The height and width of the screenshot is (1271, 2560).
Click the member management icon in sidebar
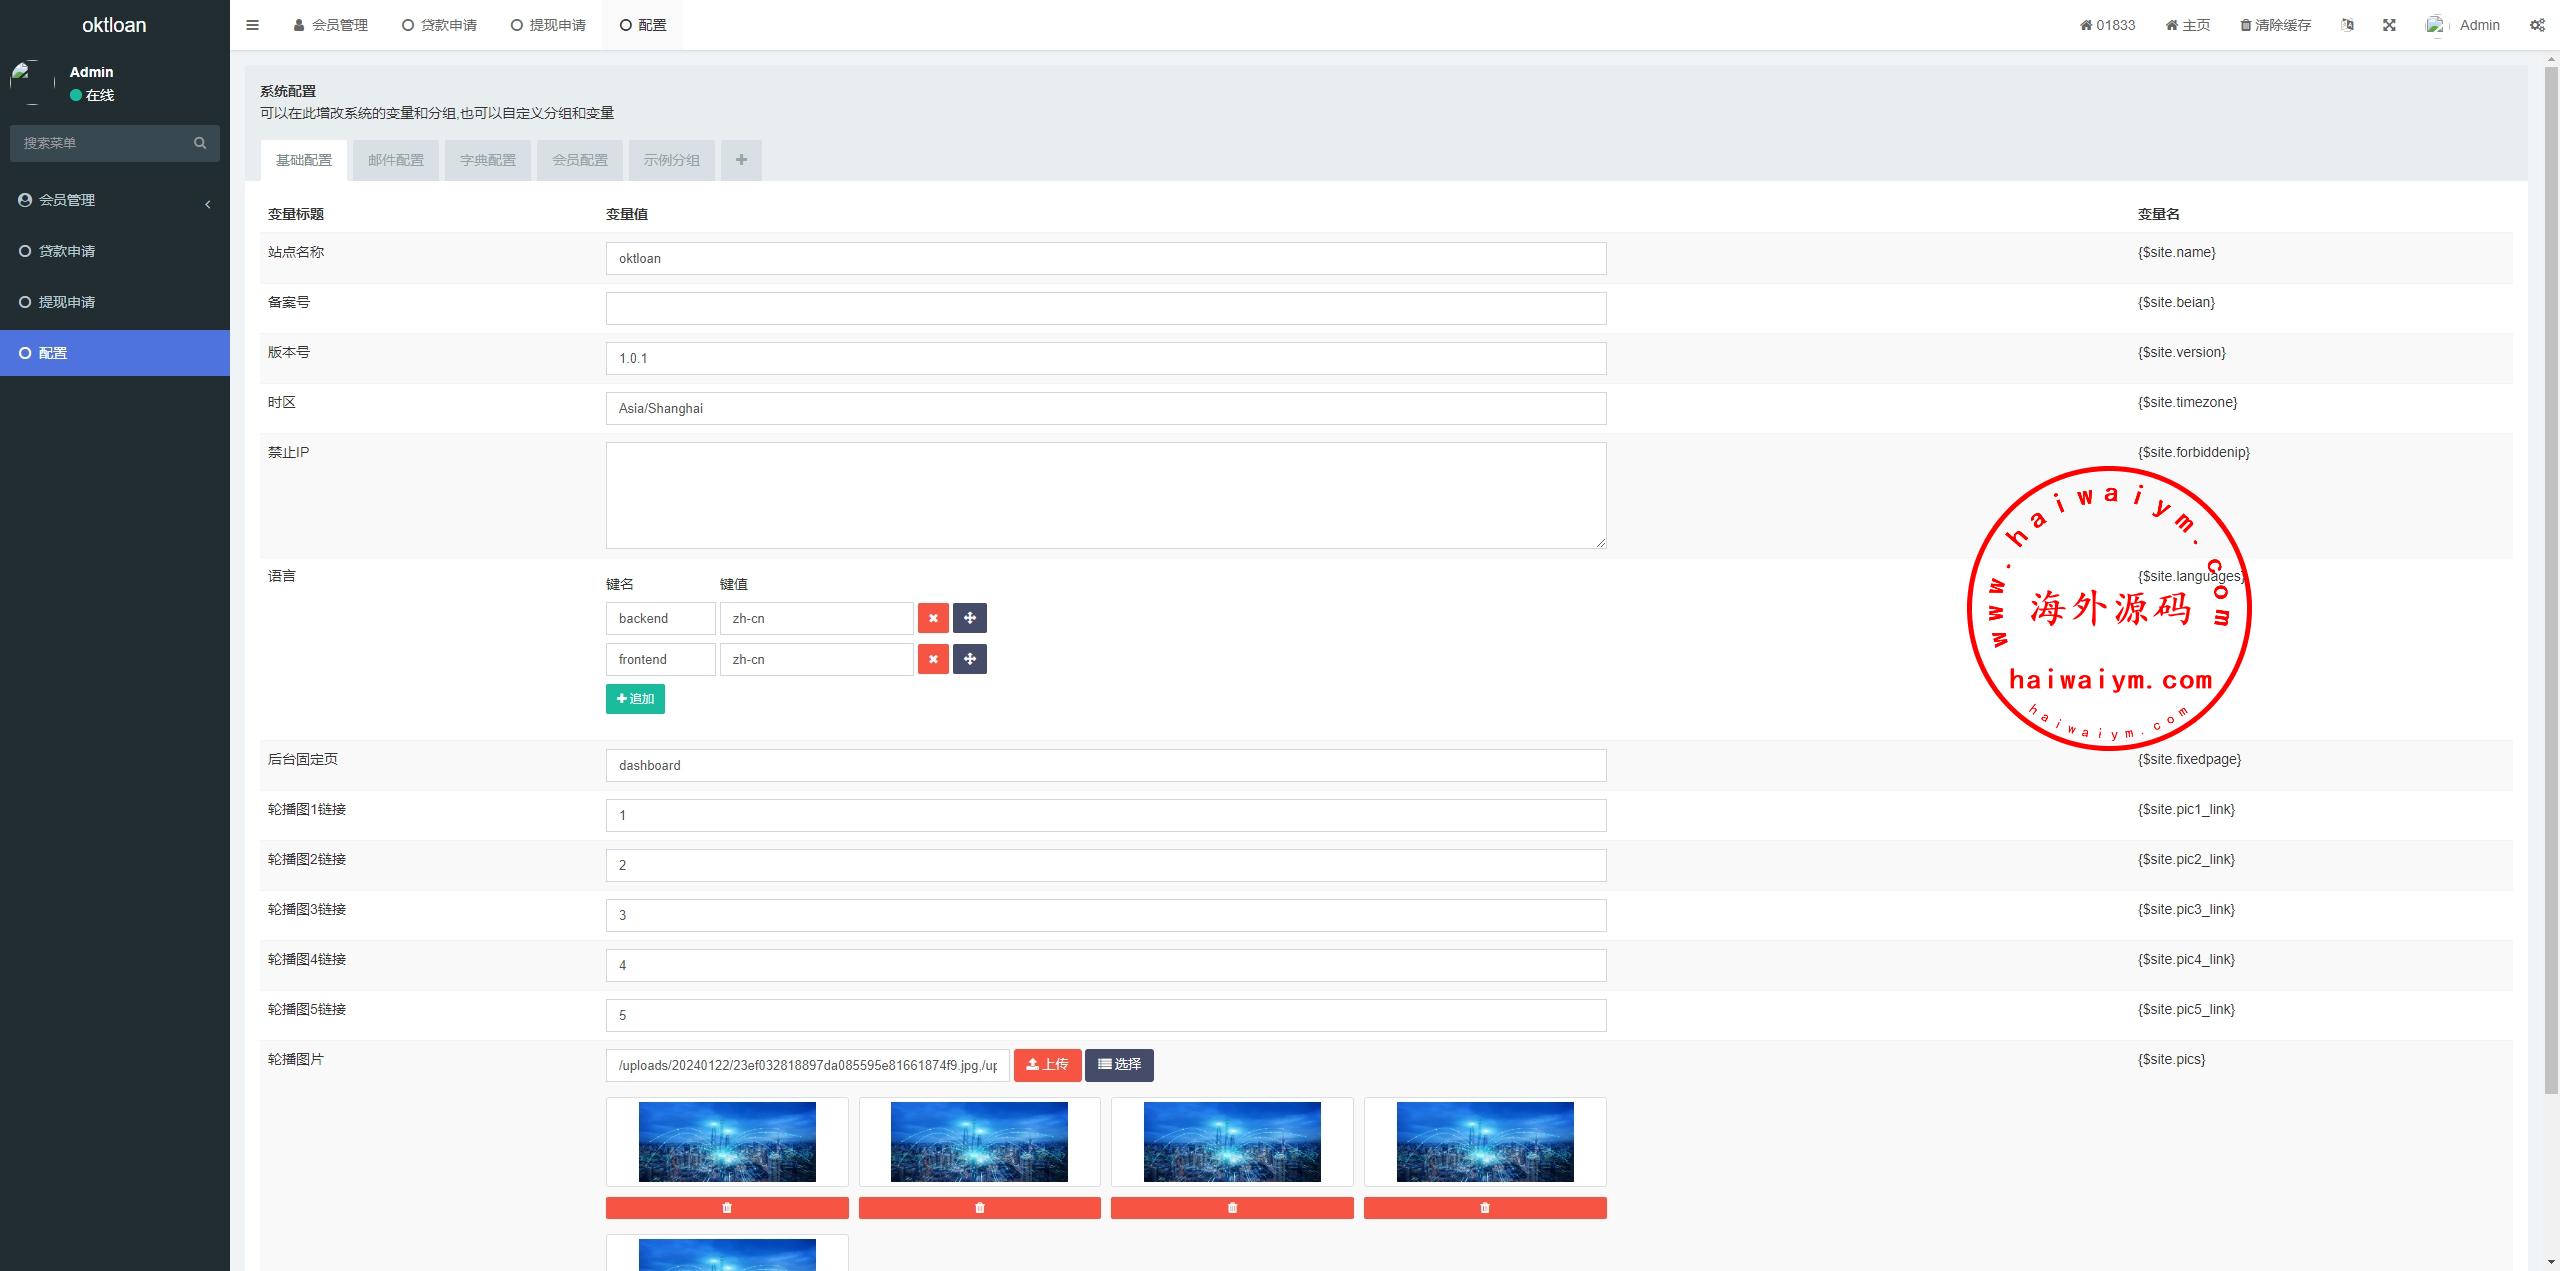click(24, 199)
